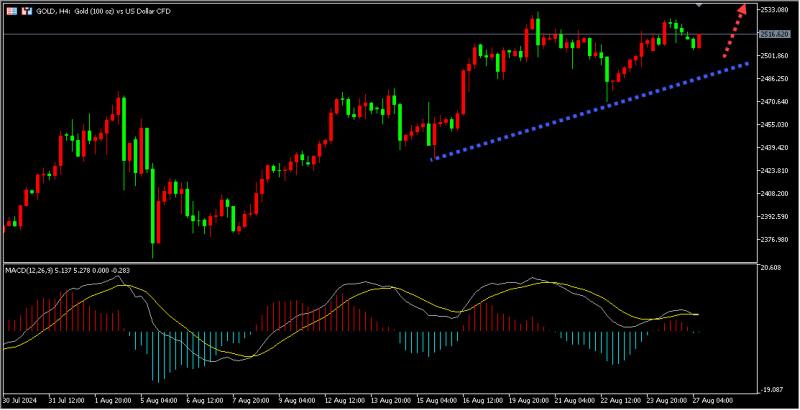Click the '27 Aug 04:00' time axis label
800x410 pixels.
point(713,399)
